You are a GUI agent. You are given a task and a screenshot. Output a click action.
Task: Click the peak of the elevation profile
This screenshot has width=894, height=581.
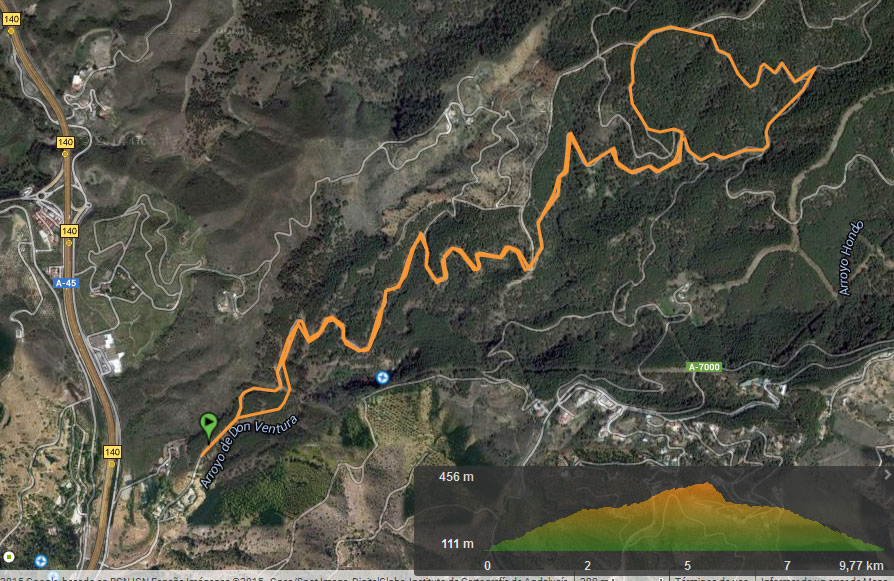(x=707, y=485)
